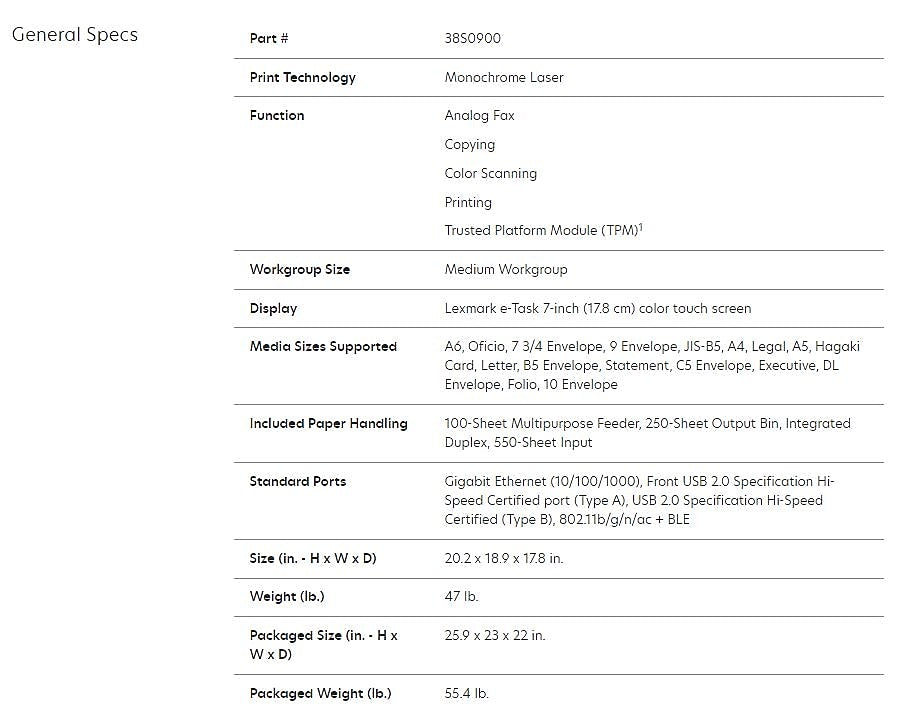Select part number 38S0900
This screenshot has width=924, height=709.
point(473,39)
